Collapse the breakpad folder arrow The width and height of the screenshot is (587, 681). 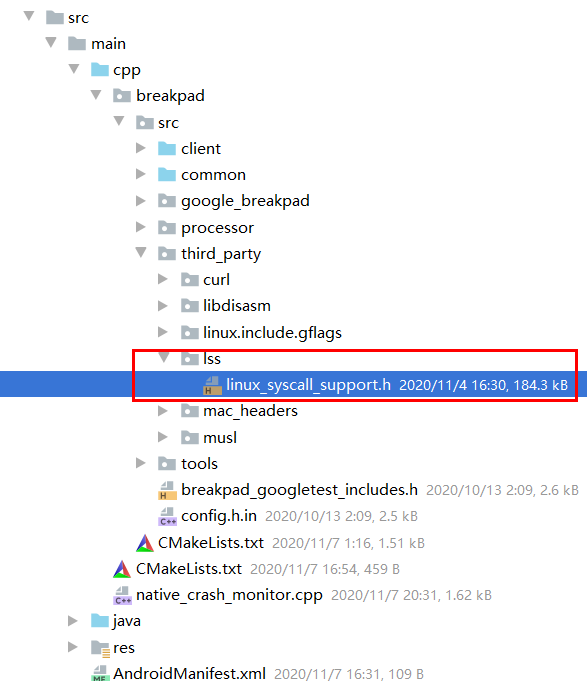click(x=96, y=95)
